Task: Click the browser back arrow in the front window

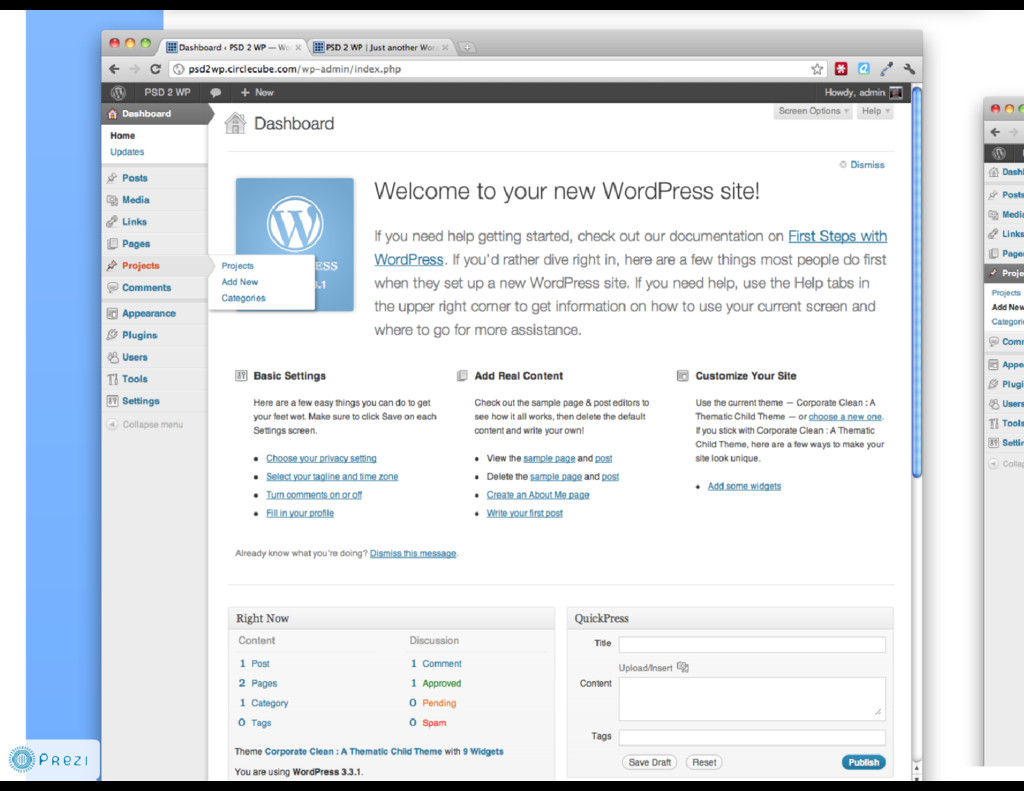Action: [x=114, y=69]
